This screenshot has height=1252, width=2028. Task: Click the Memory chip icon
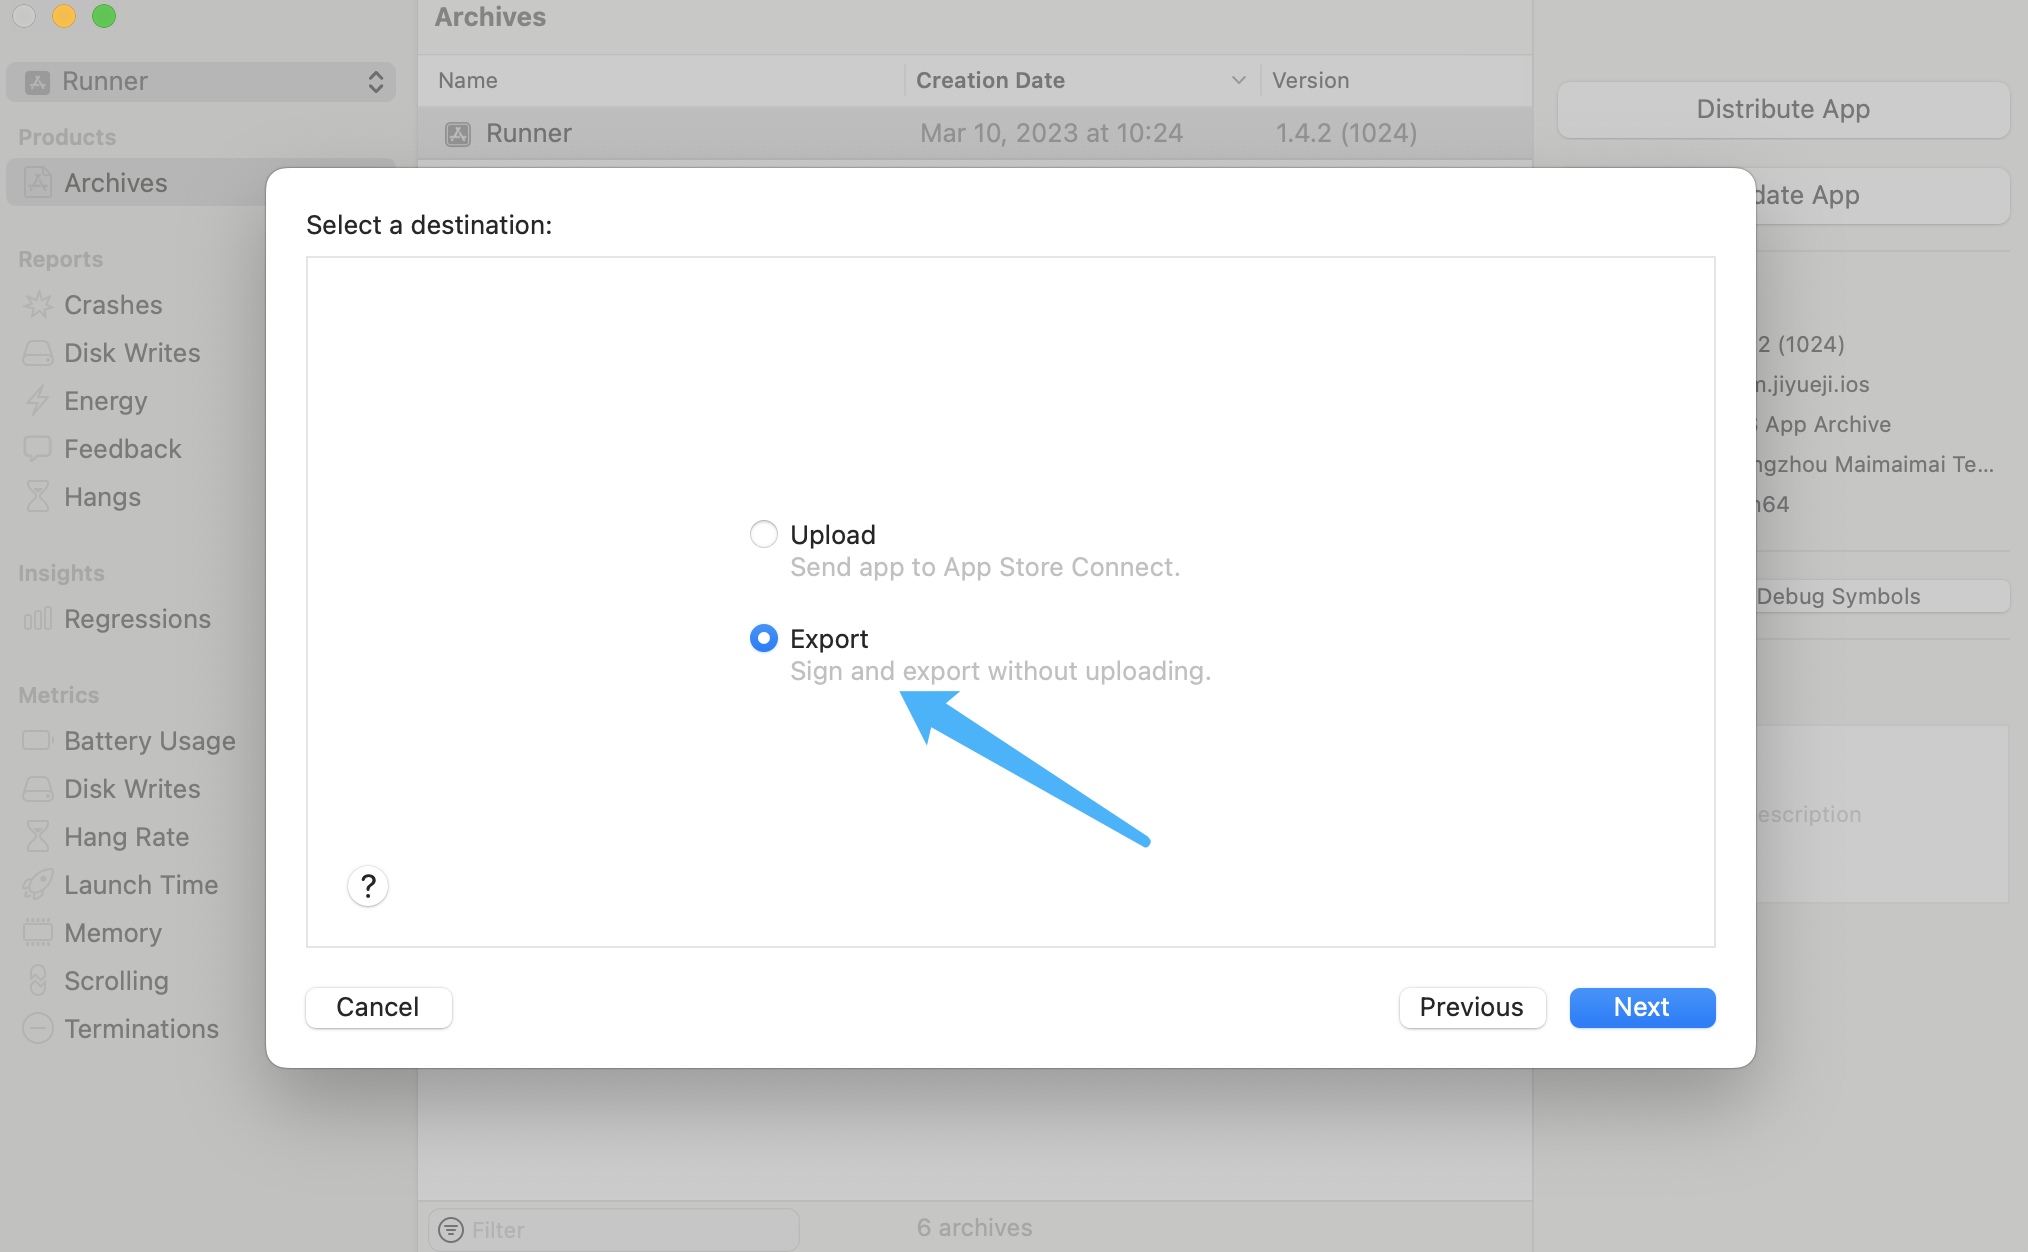(x=38, y=933)
